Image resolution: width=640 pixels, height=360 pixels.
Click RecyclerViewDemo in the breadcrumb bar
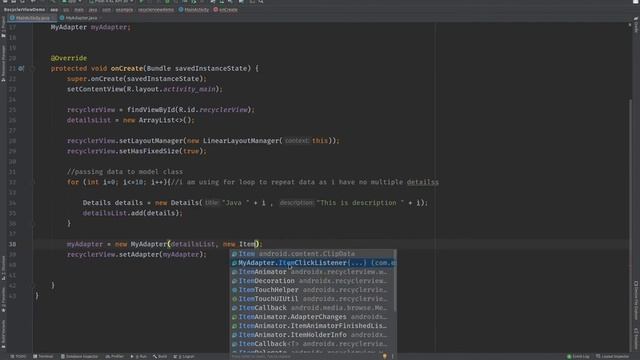(x=24, y=9)
